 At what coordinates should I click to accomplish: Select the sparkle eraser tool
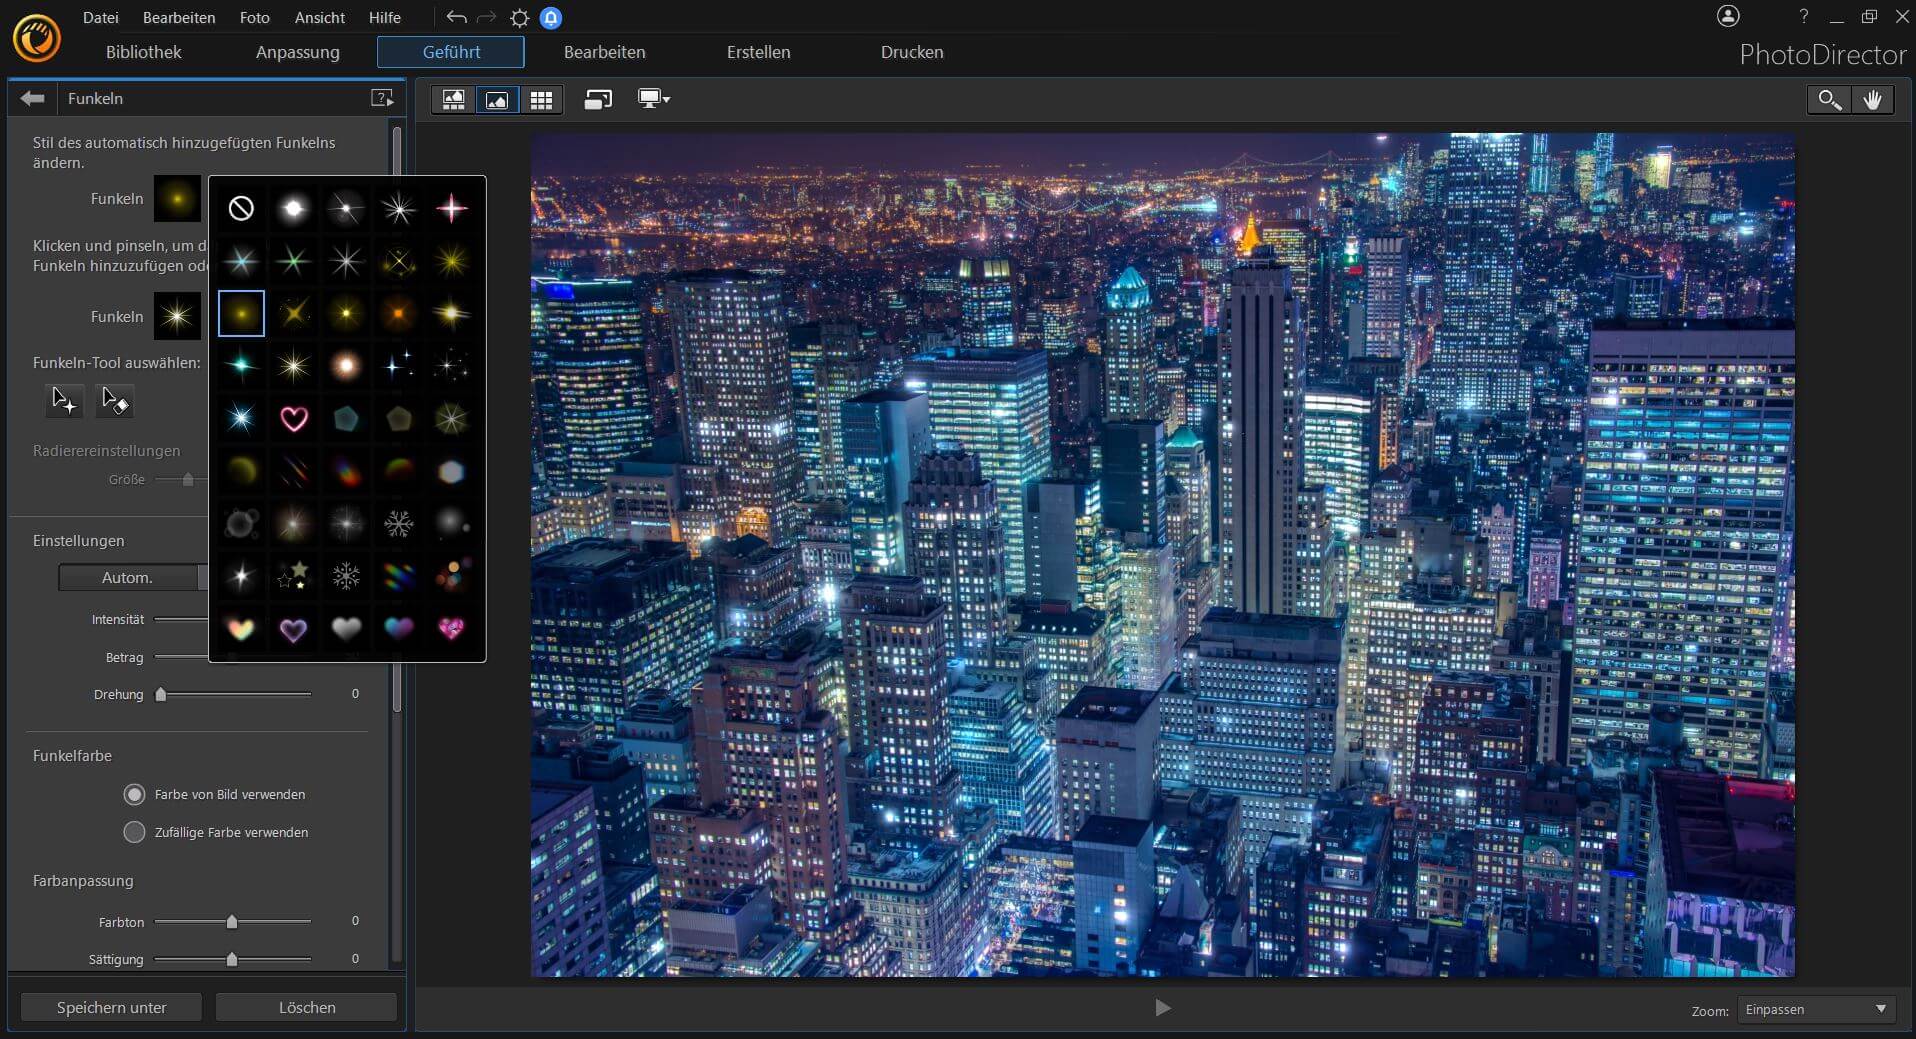(x=115, y=401)
